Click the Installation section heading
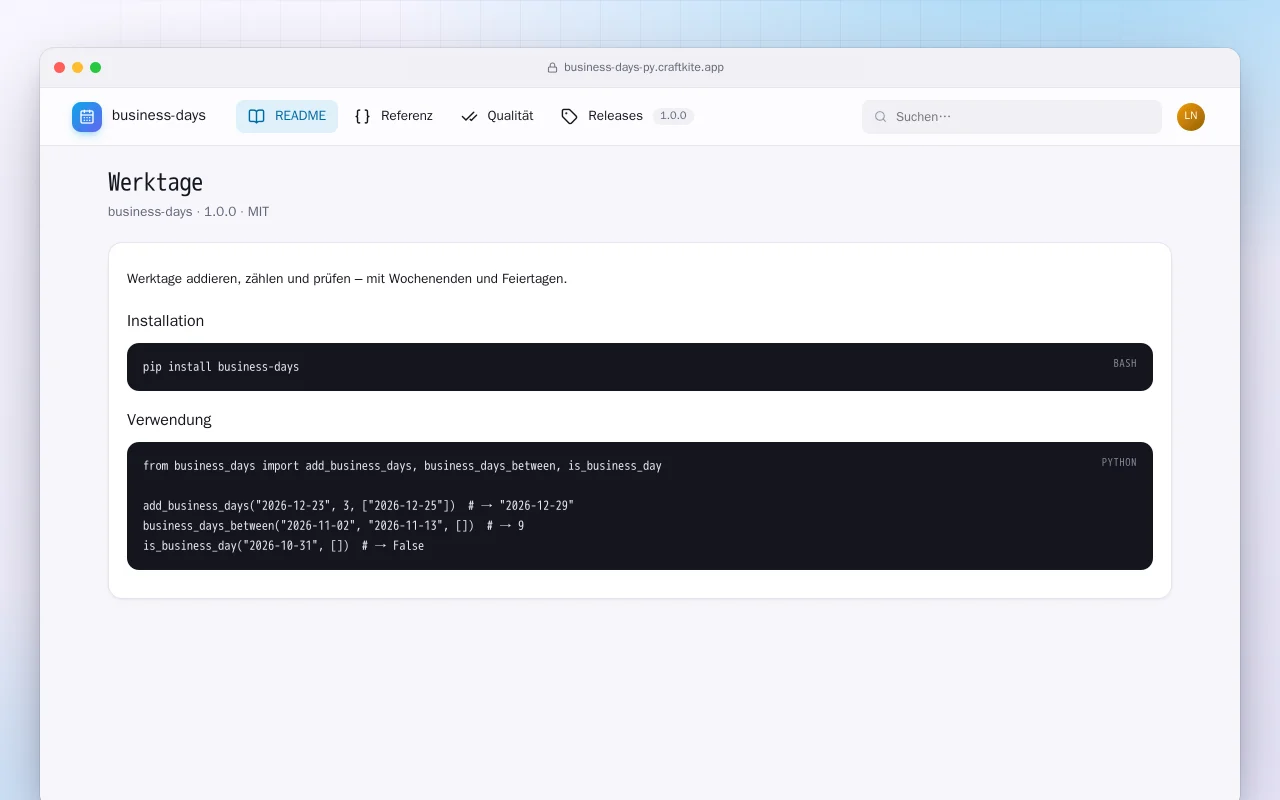 coord(165,321)
